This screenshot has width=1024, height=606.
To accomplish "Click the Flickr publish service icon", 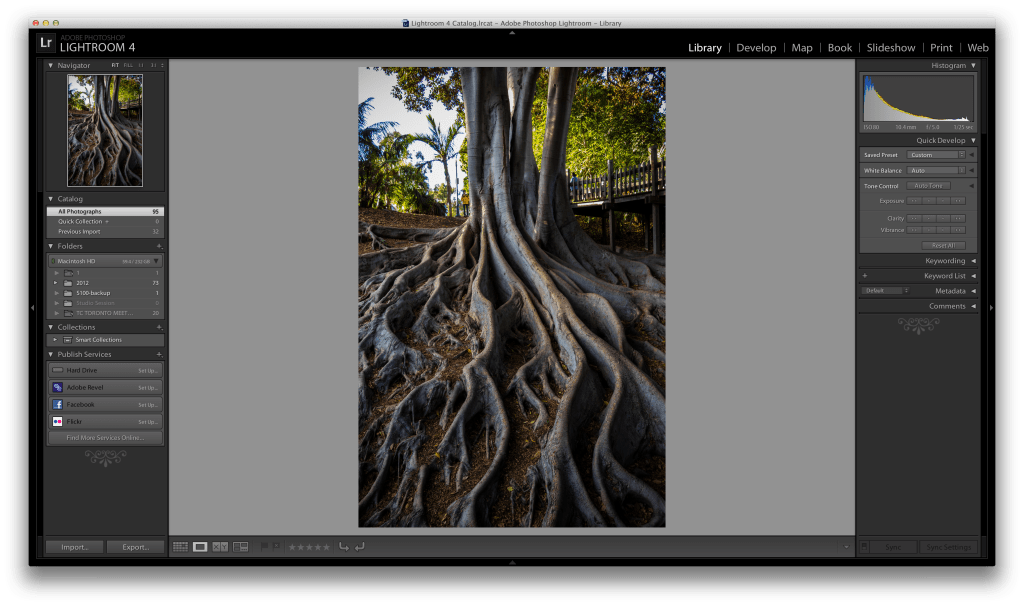I will click(57, 422).
